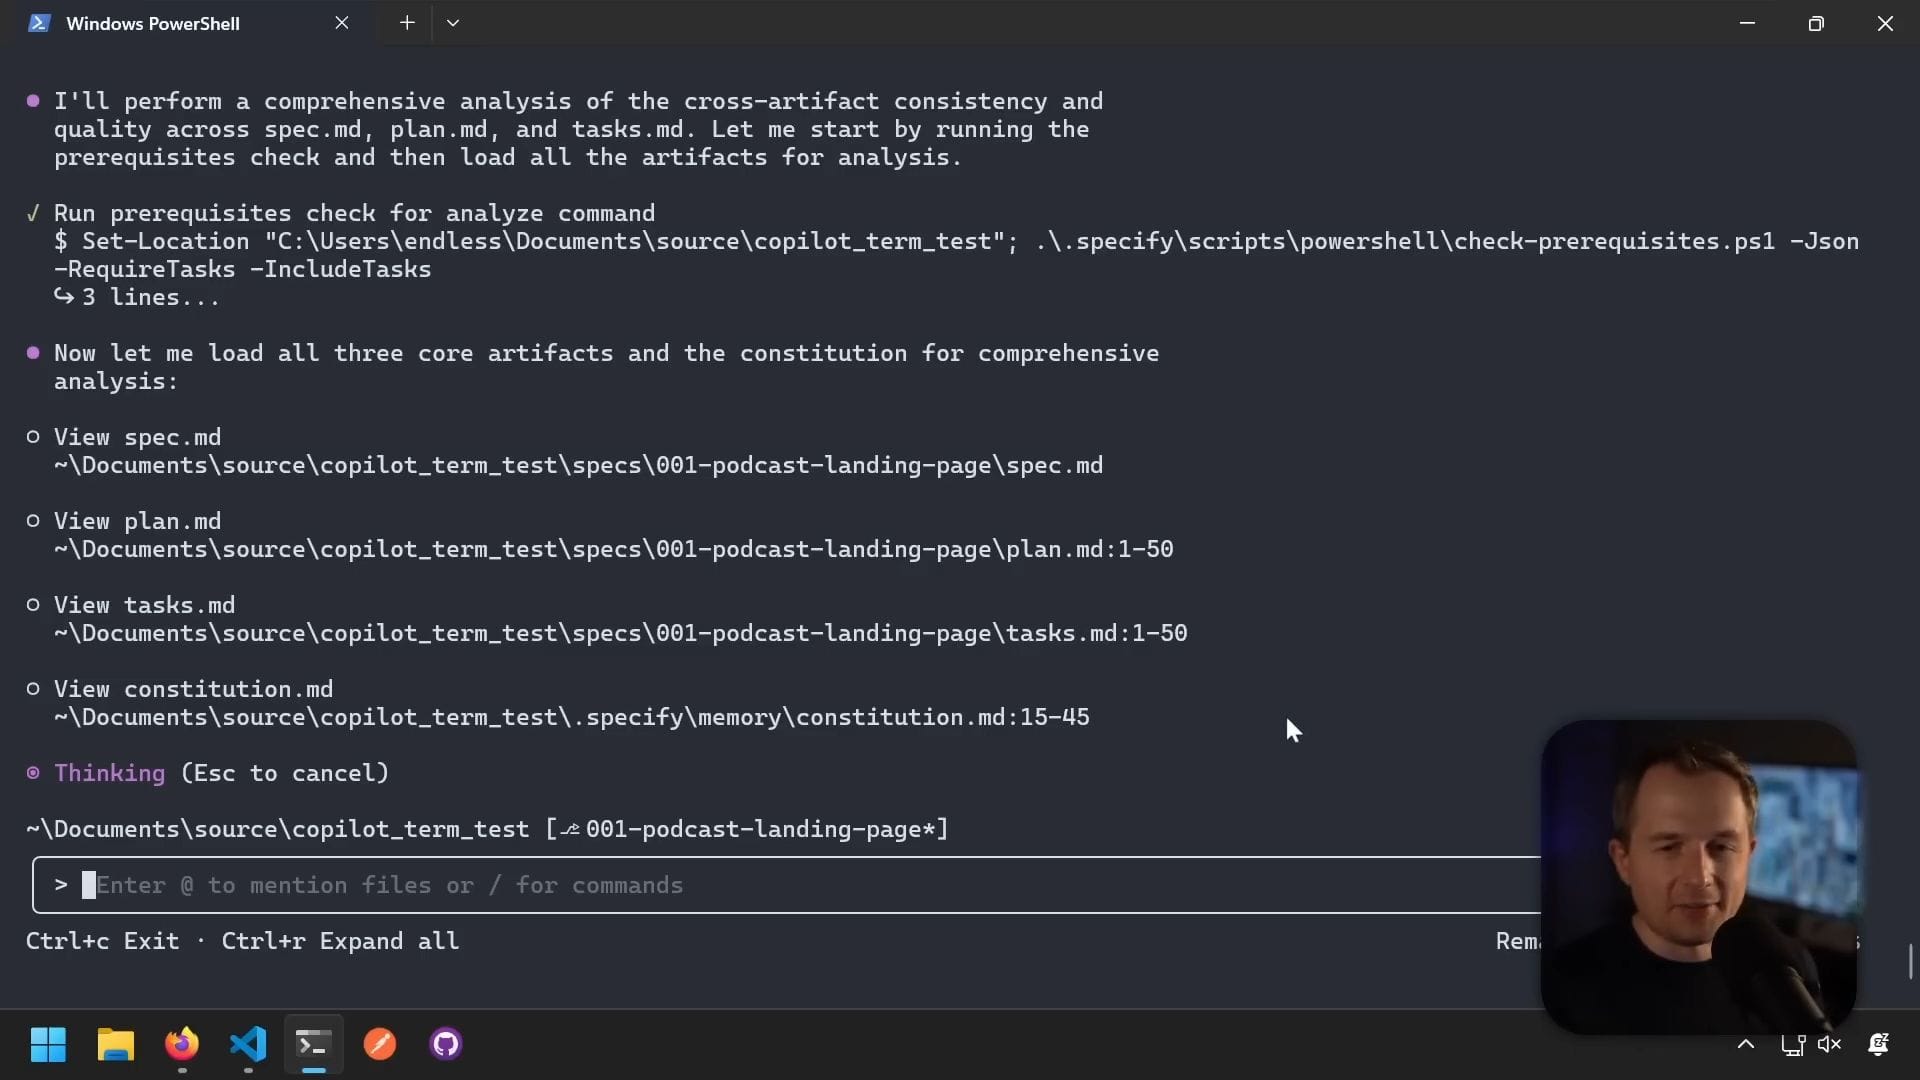Open the network status tray icon
This screenshot has width=1920, height=1080.
1792,1045
